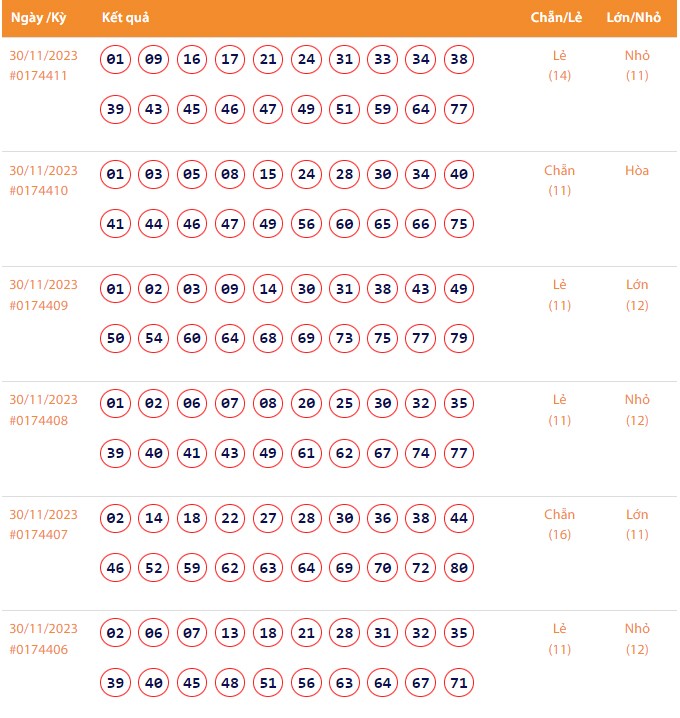Select ball 56 in draw #0174410
This screenshot has height=718, width=680.
pyautogui.click(x=307, y=224)
